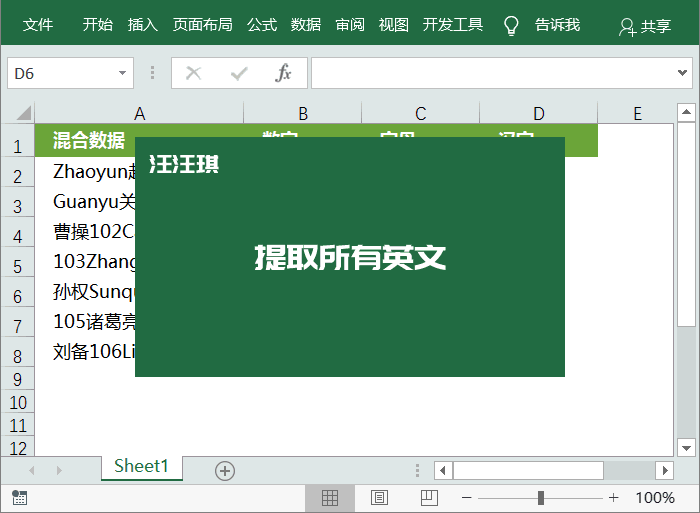700x513 pixels.
Task: Open the 开发工具 tab
Action: [453, 25]
